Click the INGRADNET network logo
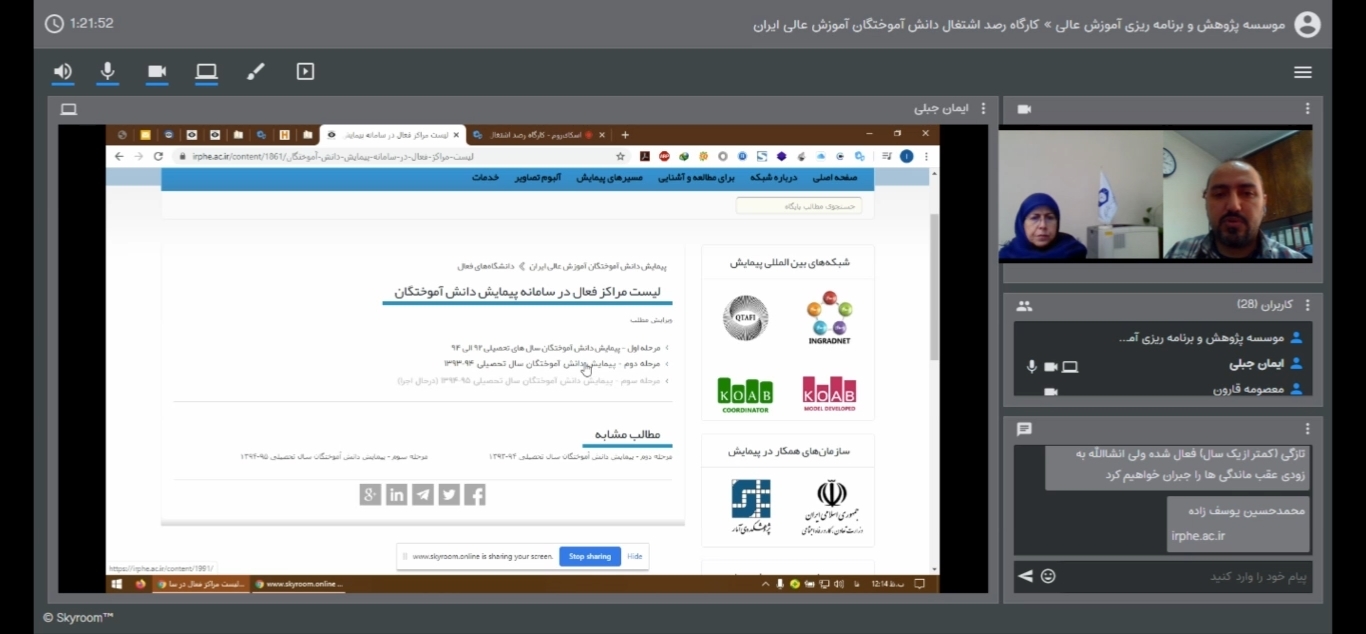Image resolution: width=1366 pixels, height=634 pixels. click(x=829, y=317)
